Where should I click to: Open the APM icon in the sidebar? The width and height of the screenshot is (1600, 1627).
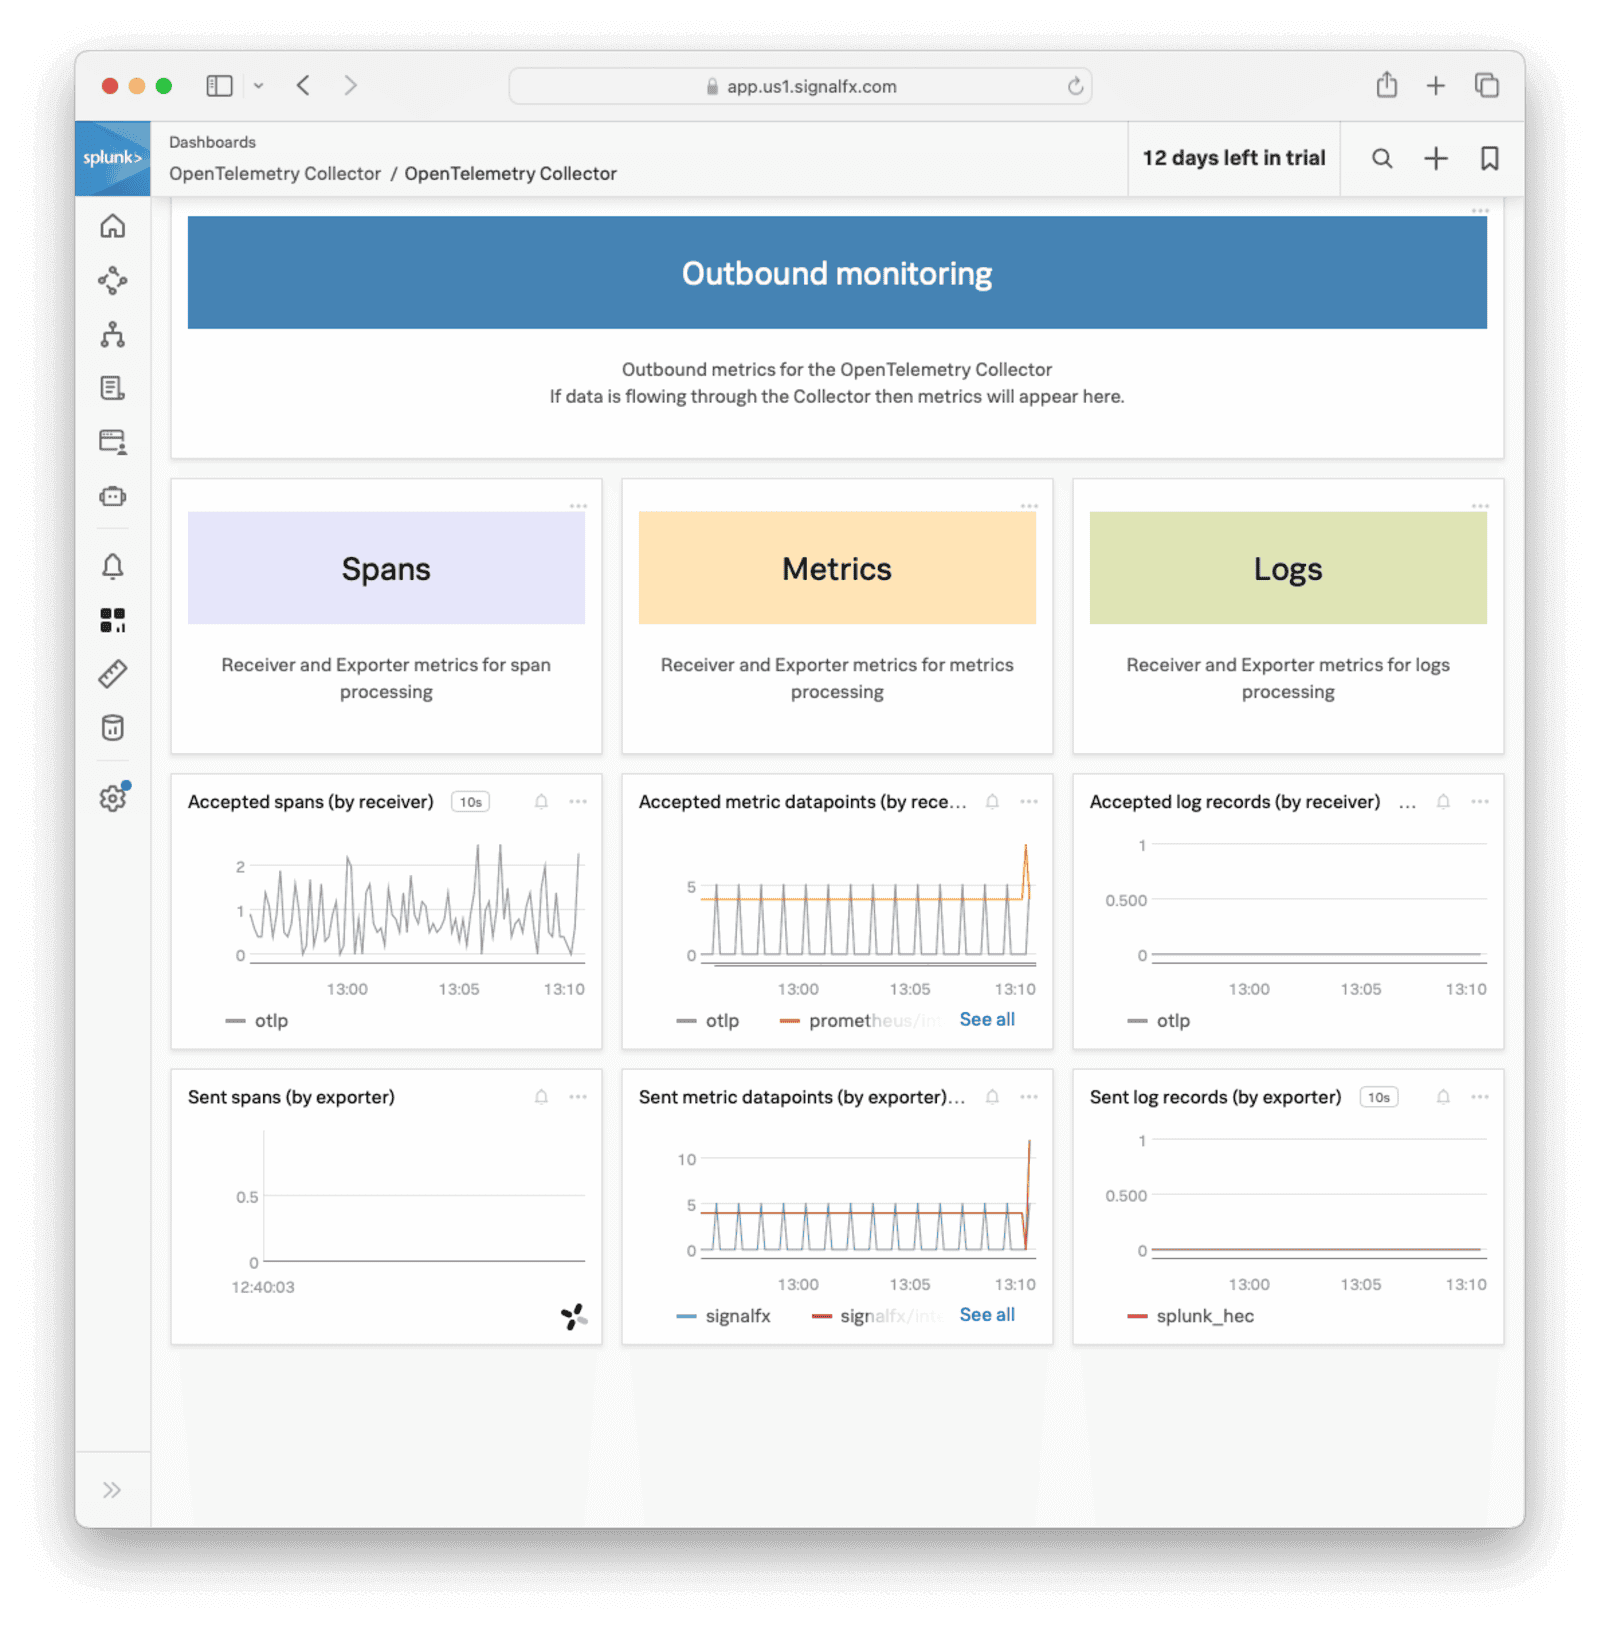point(112,280)
